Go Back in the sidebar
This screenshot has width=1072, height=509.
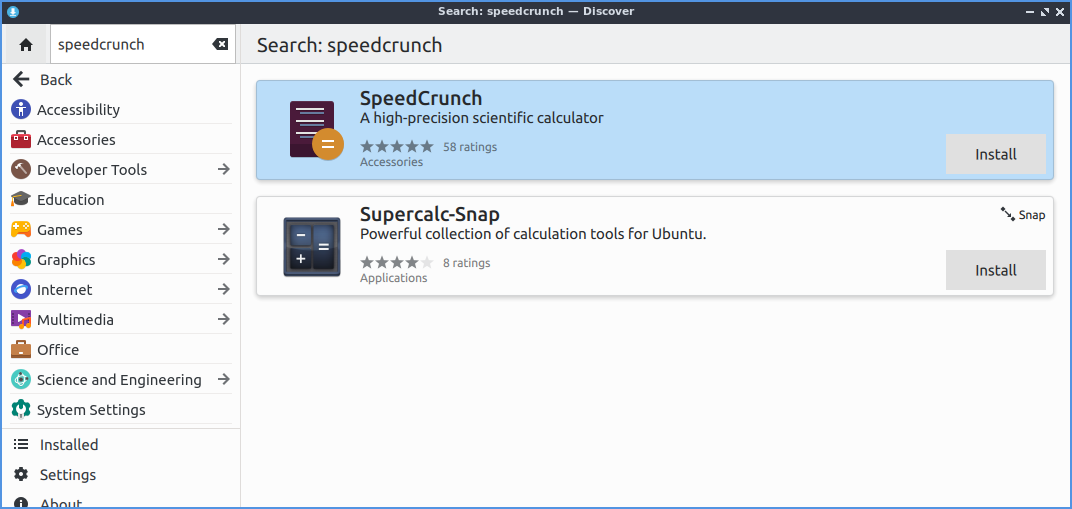pos(55,80)
